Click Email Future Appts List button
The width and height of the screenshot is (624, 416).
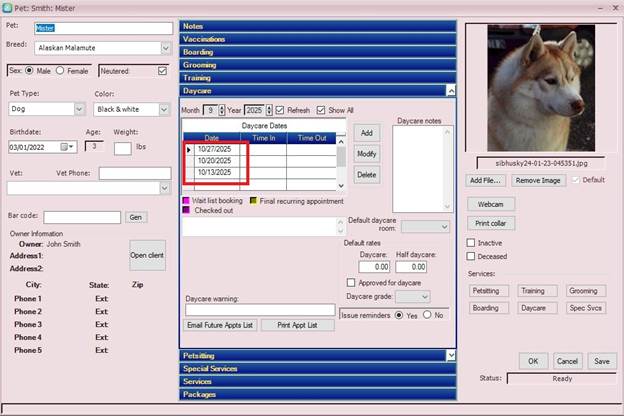pos(220,325)
